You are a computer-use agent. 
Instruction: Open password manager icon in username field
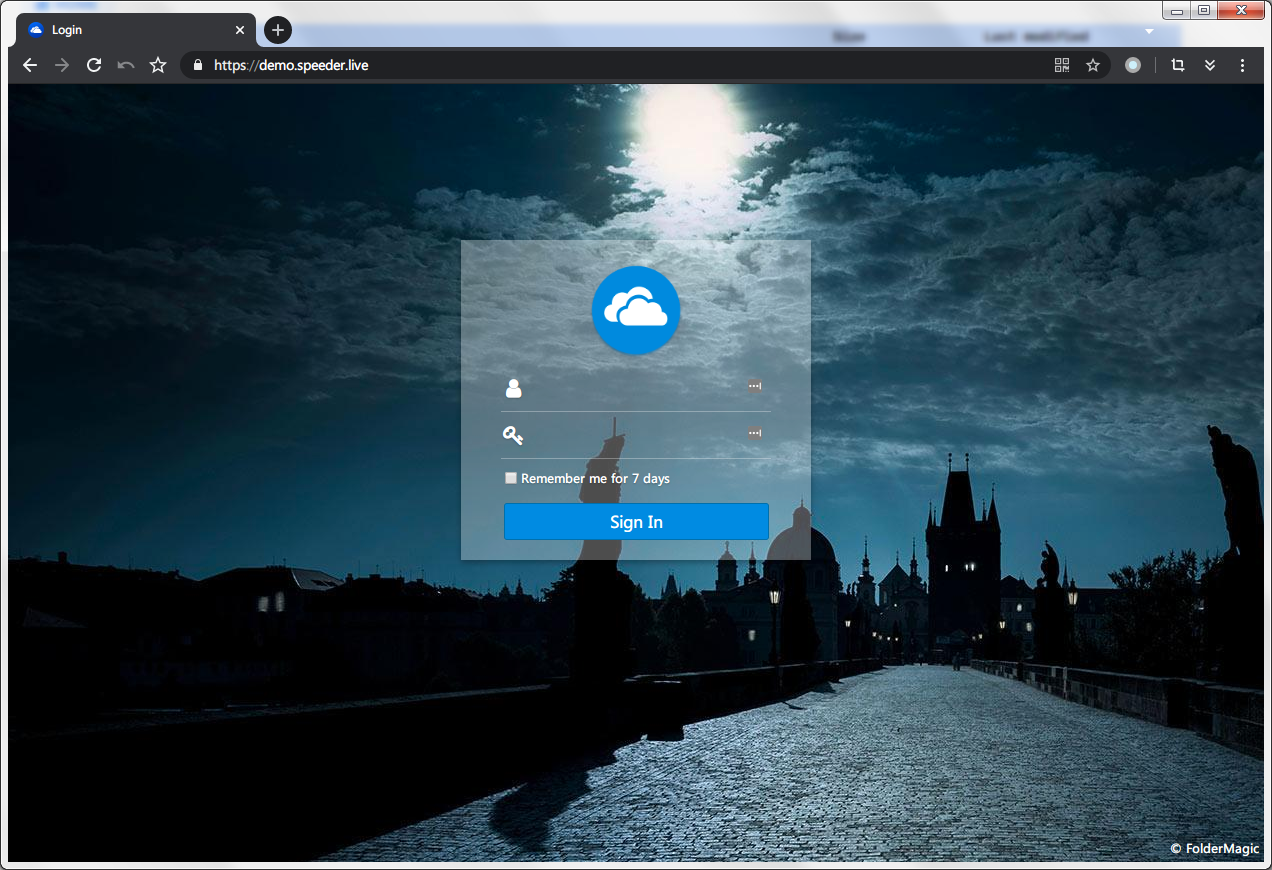point(754,386)
